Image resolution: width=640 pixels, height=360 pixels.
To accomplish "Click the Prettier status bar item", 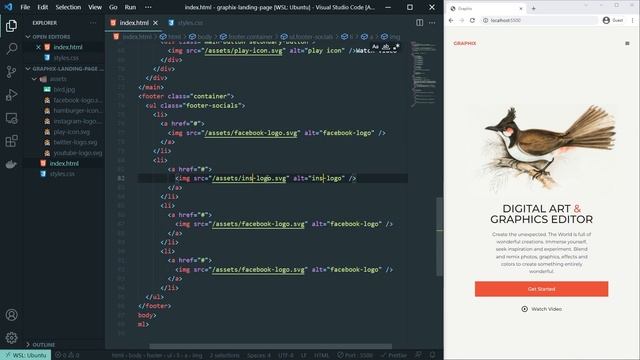I will coord(394,355).
